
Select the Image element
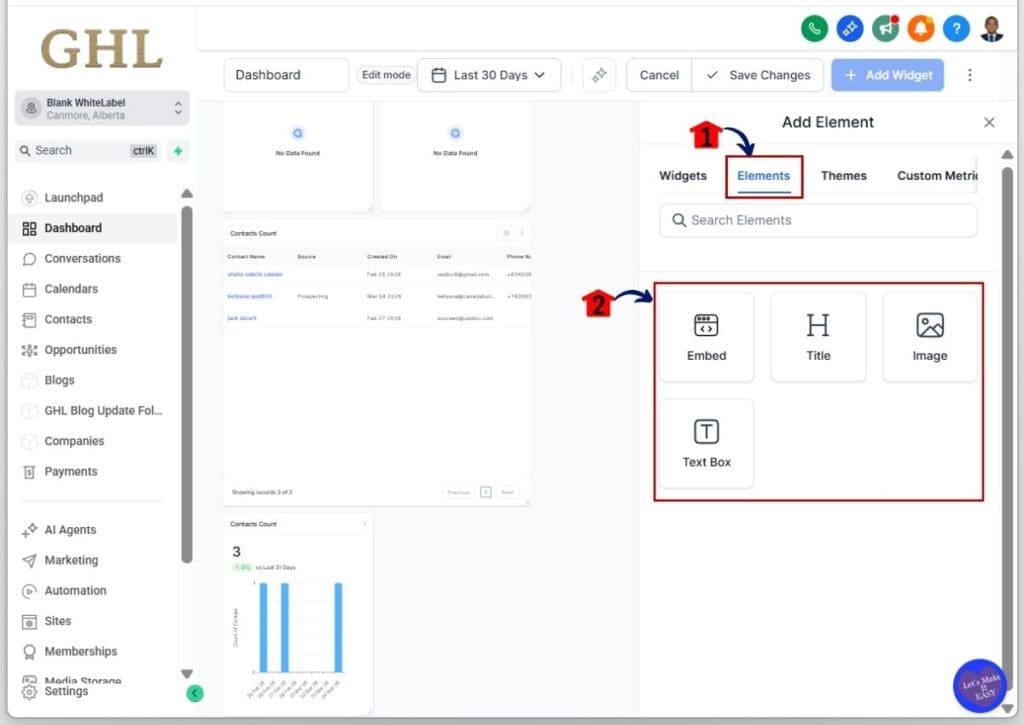(929, 336)
